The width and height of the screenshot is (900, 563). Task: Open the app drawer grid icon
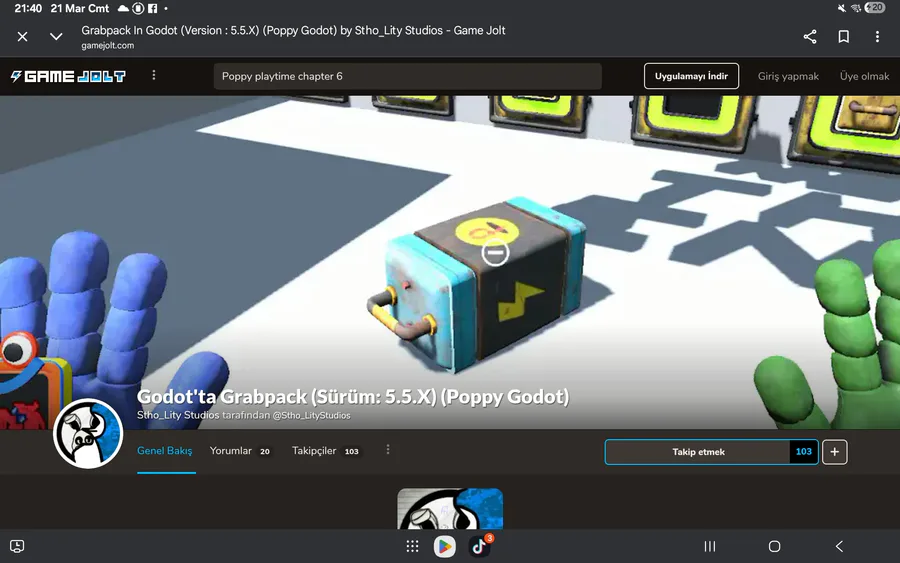pos(412,546)
